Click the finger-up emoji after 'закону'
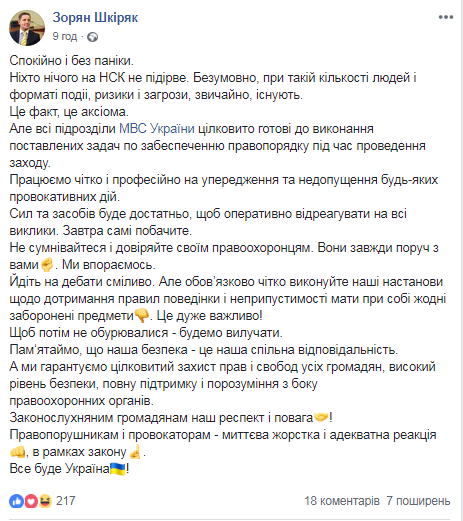Image resolution: width=463 pixels, height=521 pixels. pos(135,452)
